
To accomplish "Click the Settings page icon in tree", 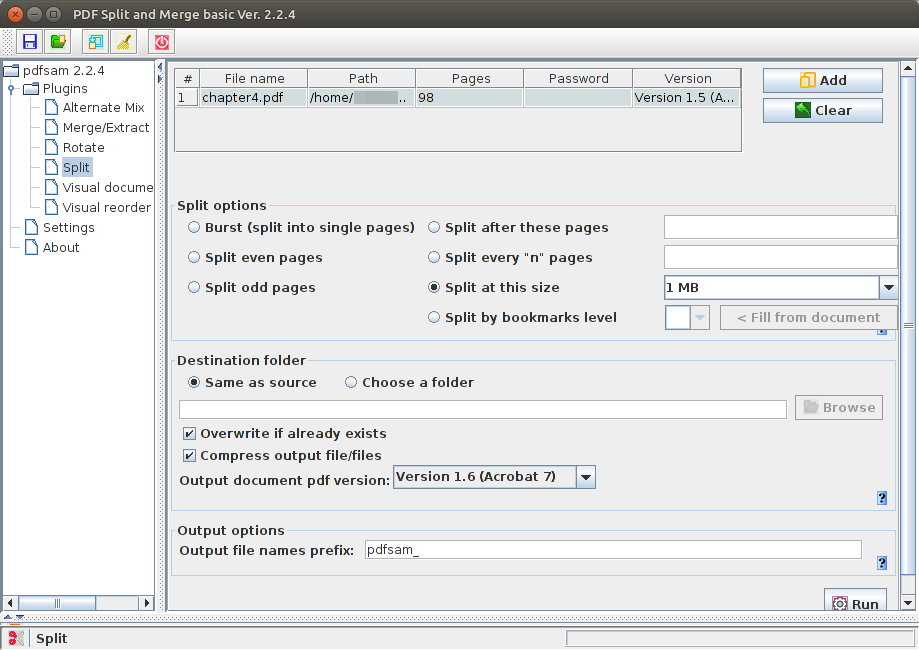I will coord(32,227).
